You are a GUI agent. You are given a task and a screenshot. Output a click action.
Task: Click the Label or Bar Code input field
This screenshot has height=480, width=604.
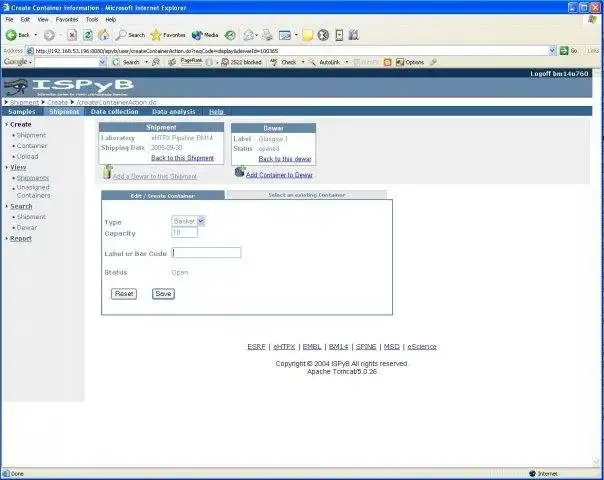[206, 252]
